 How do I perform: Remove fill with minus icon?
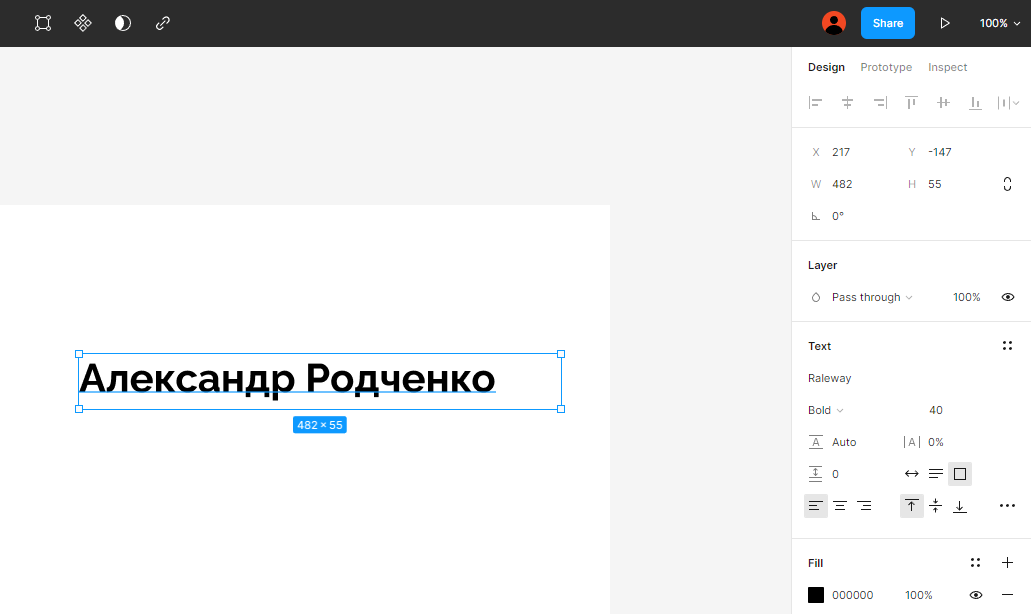click(1007, 595)
